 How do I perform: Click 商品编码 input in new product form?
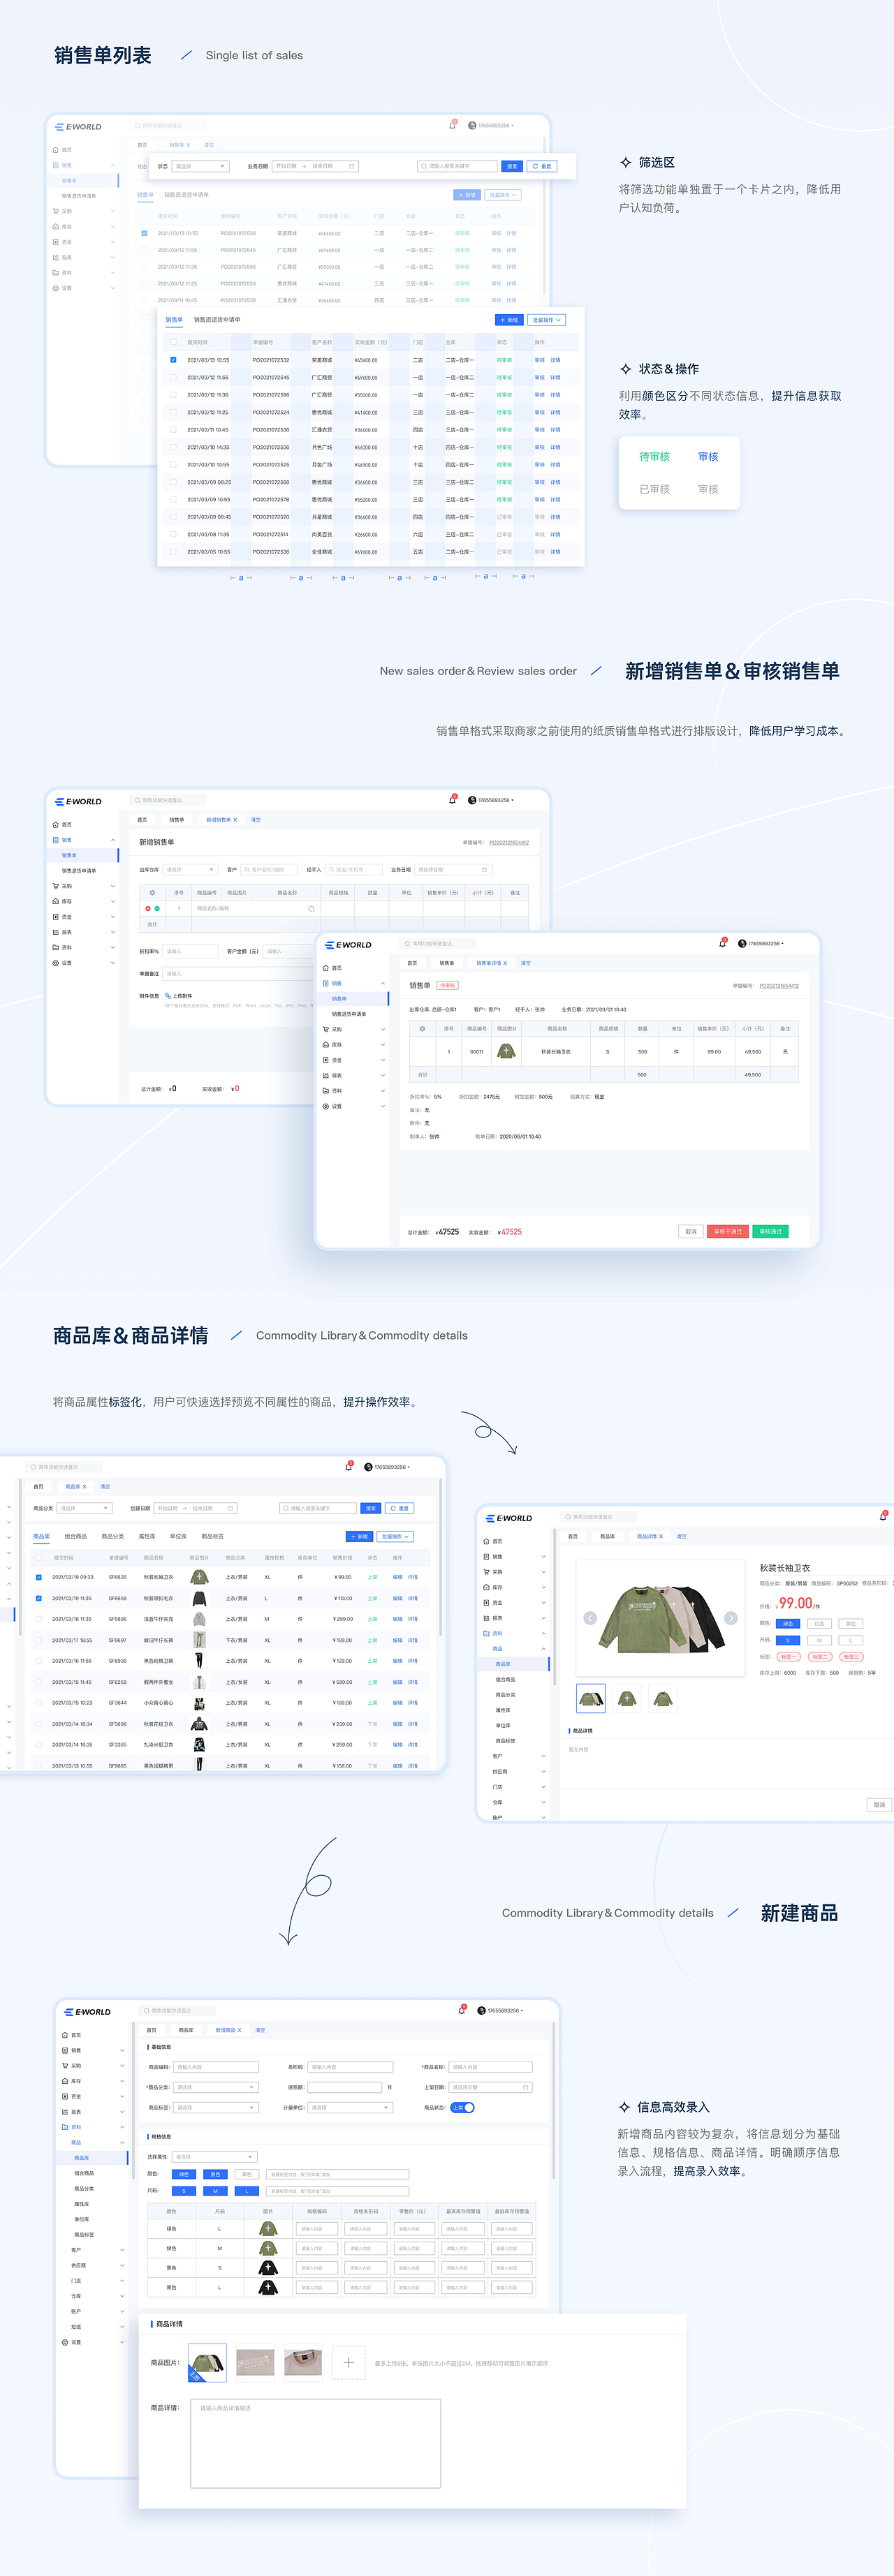pyautogui.click(x=216, y=2067)
